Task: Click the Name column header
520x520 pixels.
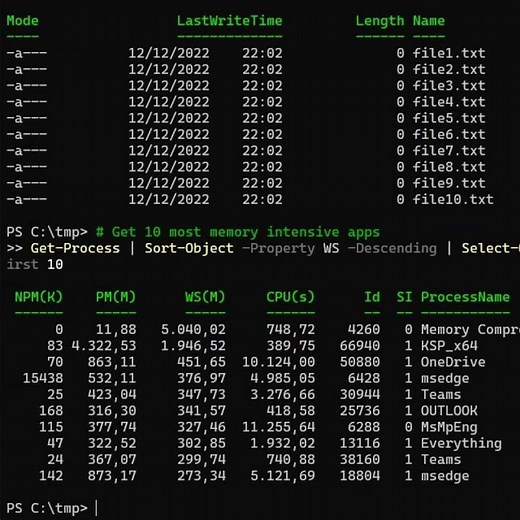Action: tap(429, 21)
